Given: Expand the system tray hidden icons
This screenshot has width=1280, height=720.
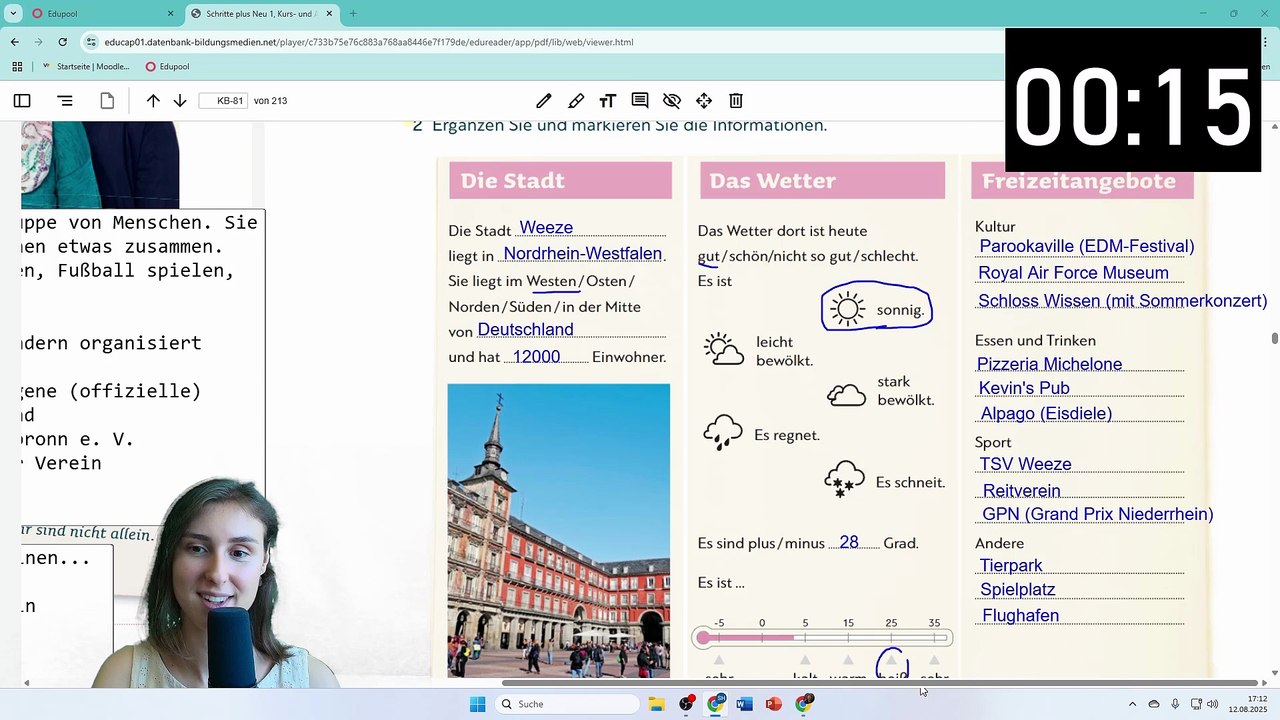Looking at the screenshot, I should pos(1132,704).
